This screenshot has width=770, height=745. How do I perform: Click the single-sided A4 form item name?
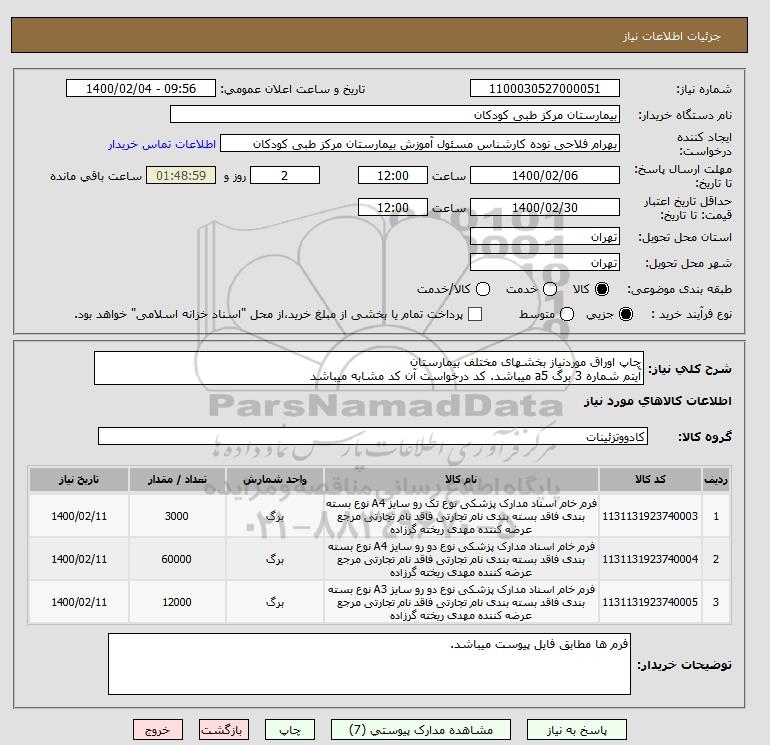(x=461, y=516)
